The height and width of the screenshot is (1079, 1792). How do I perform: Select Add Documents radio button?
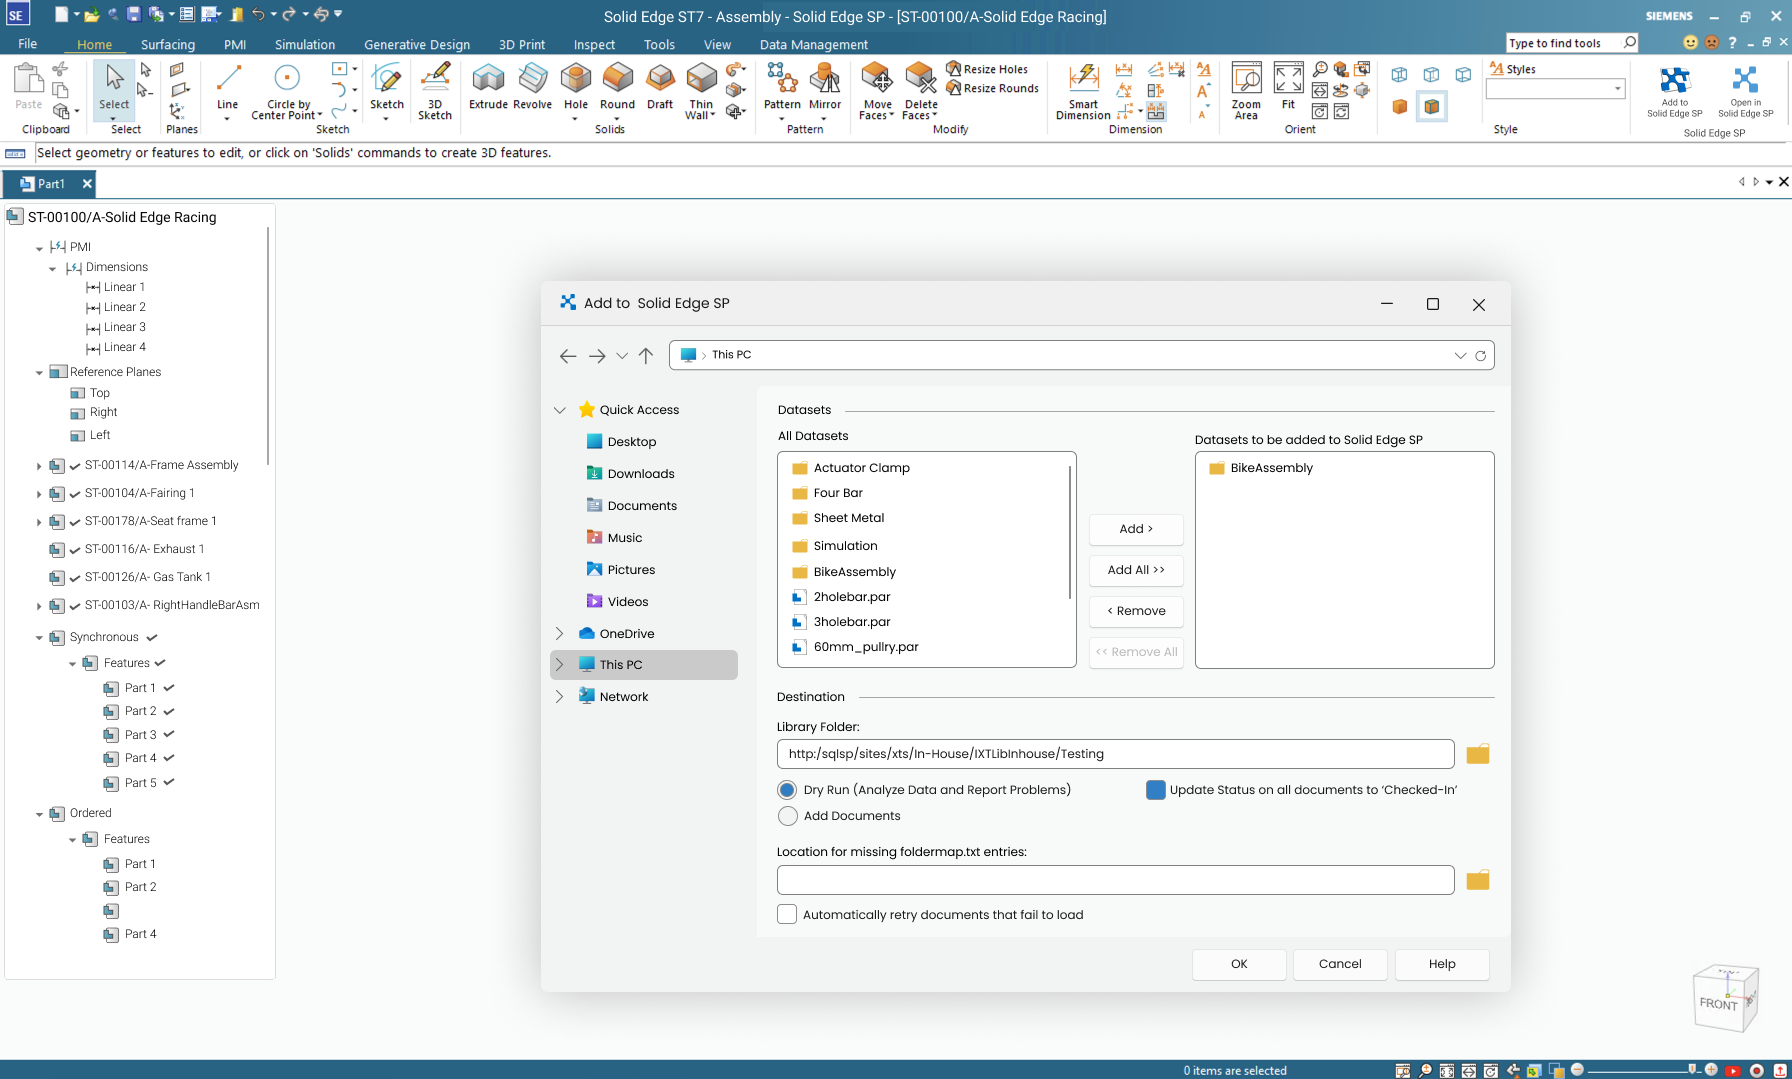point(788,816)
